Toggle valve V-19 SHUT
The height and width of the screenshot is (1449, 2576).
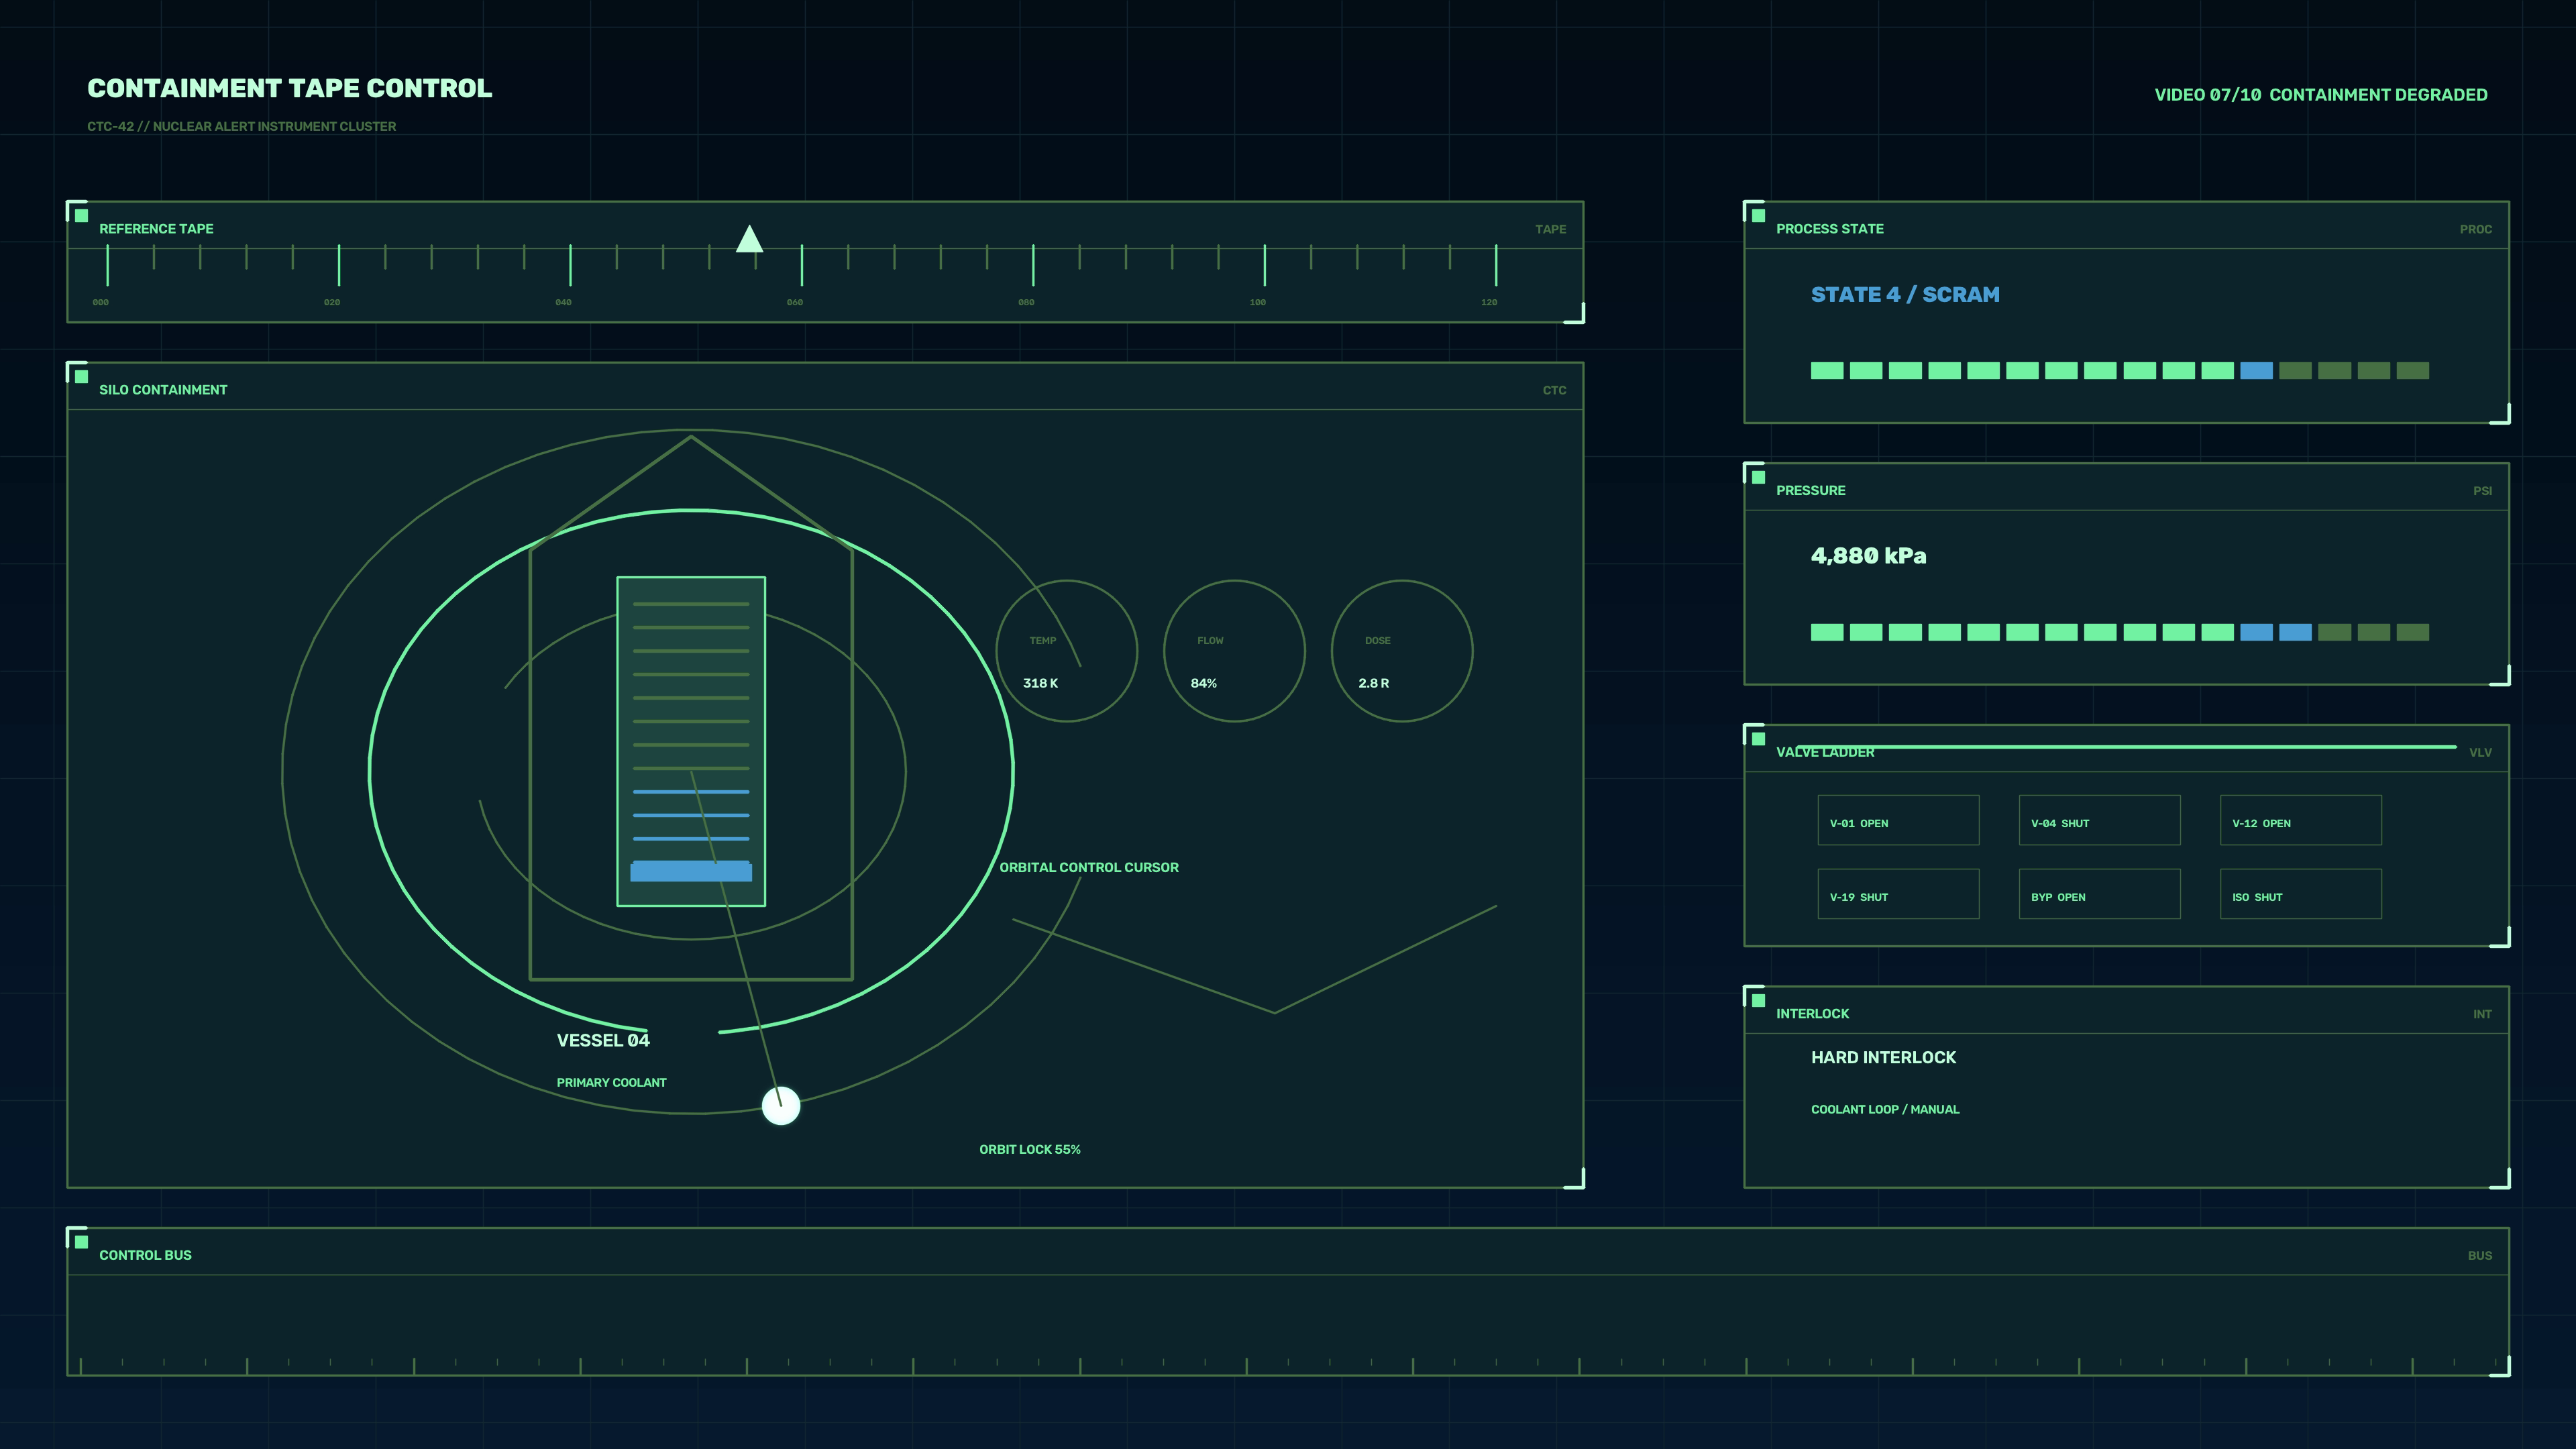tap(1898, 894)
